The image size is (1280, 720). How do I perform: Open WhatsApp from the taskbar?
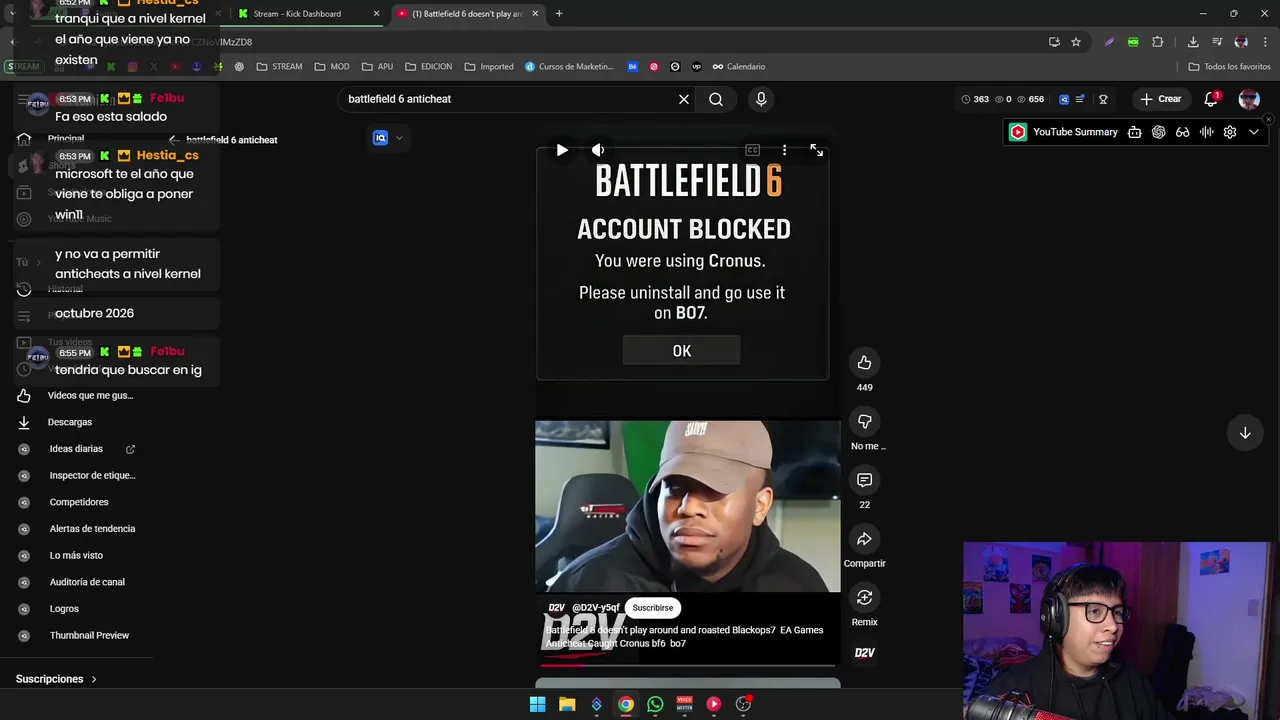655,704
